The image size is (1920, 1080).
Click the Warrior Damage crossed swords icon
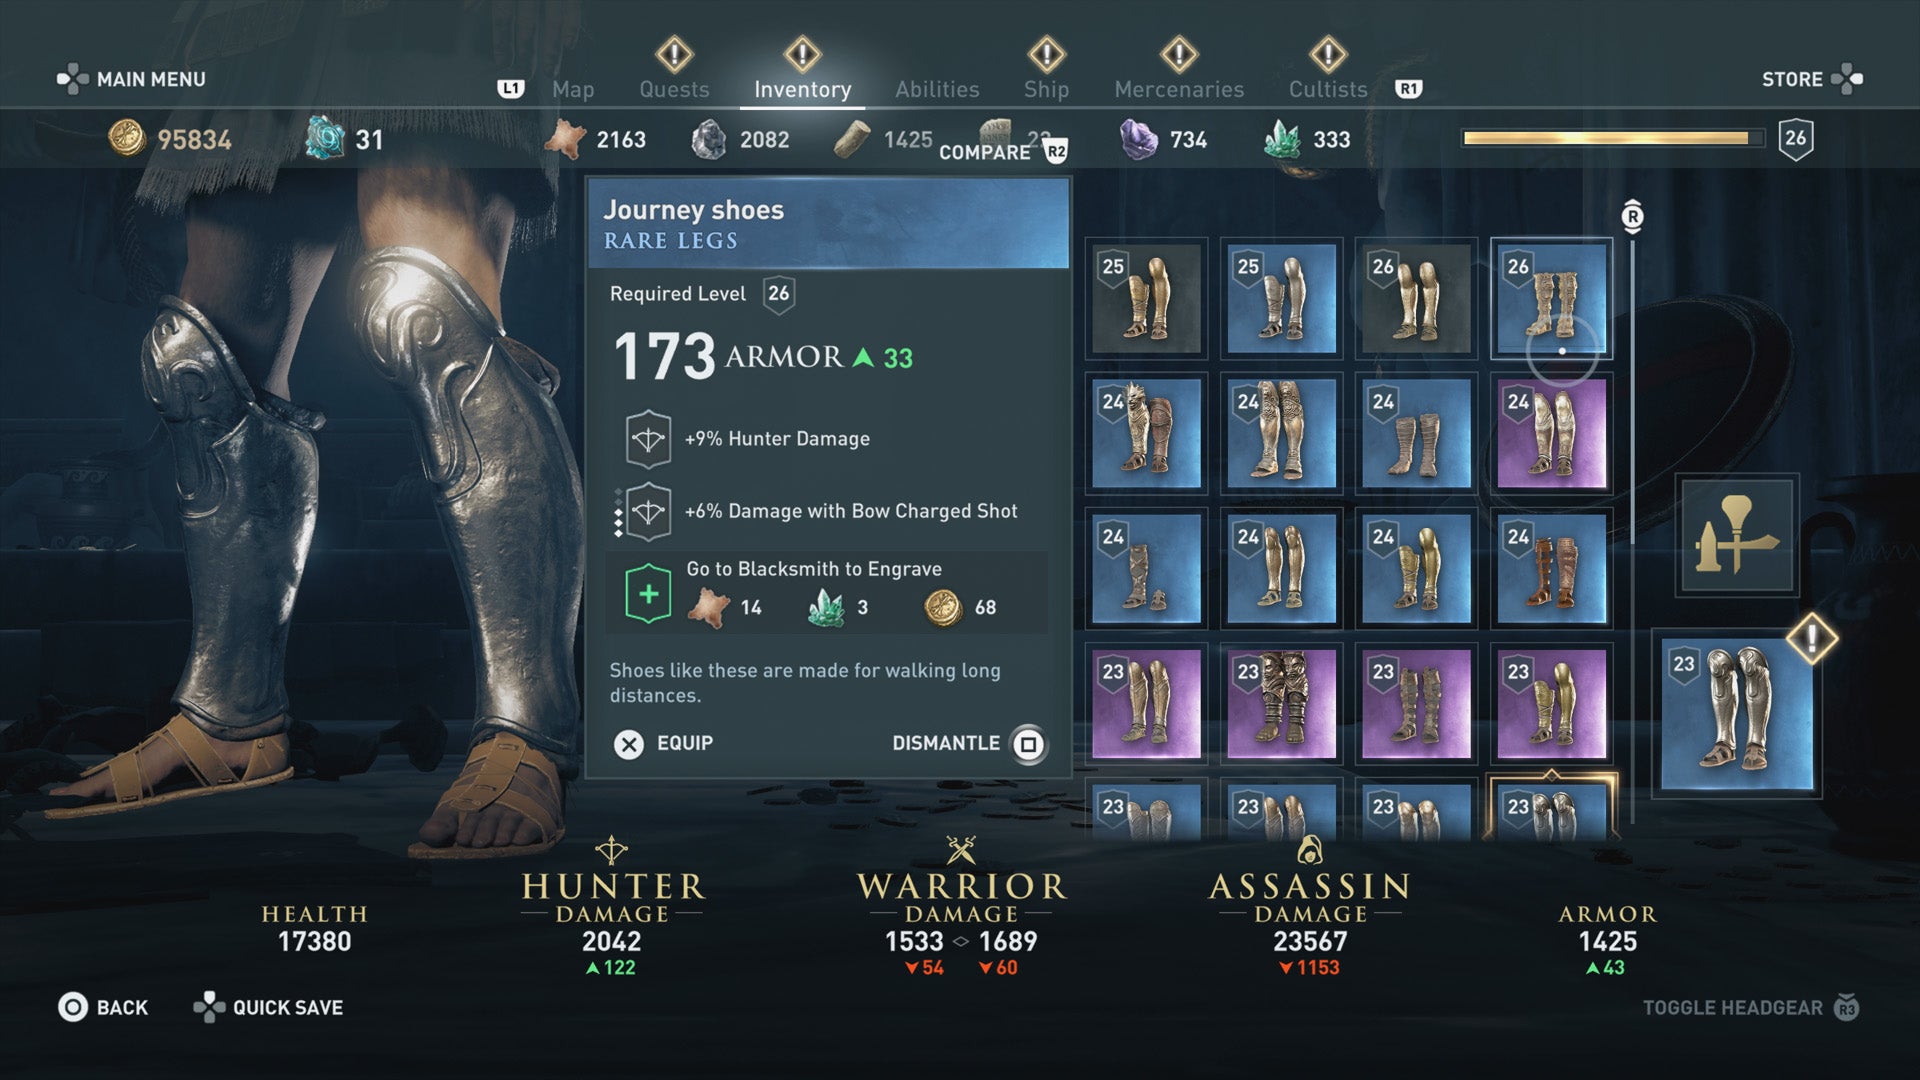point(961,851)
